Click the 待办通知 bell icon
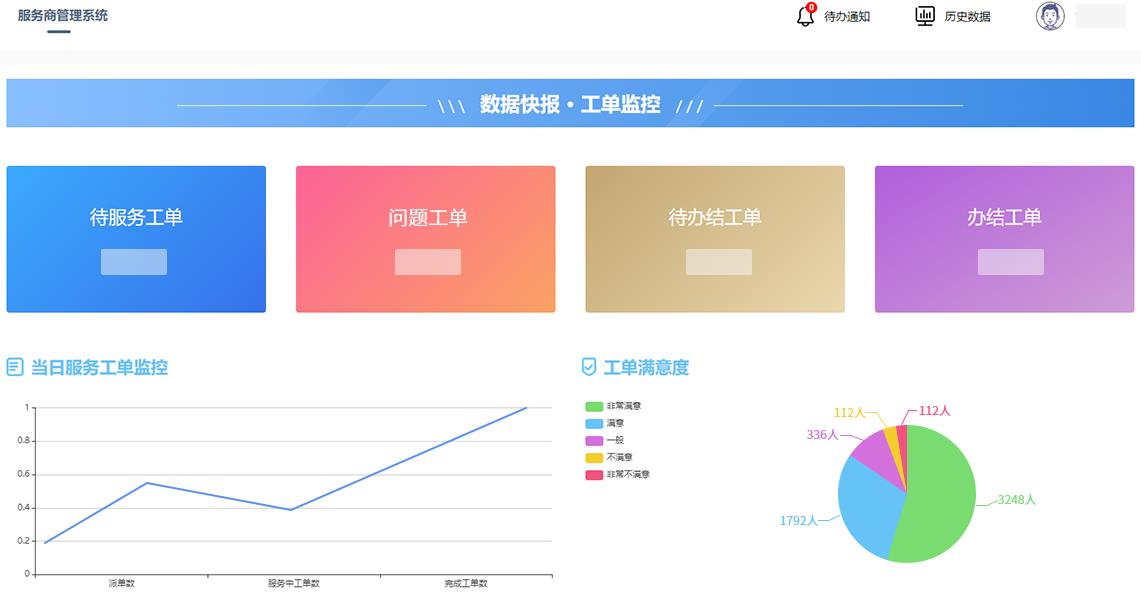 [x=805, y=17]
